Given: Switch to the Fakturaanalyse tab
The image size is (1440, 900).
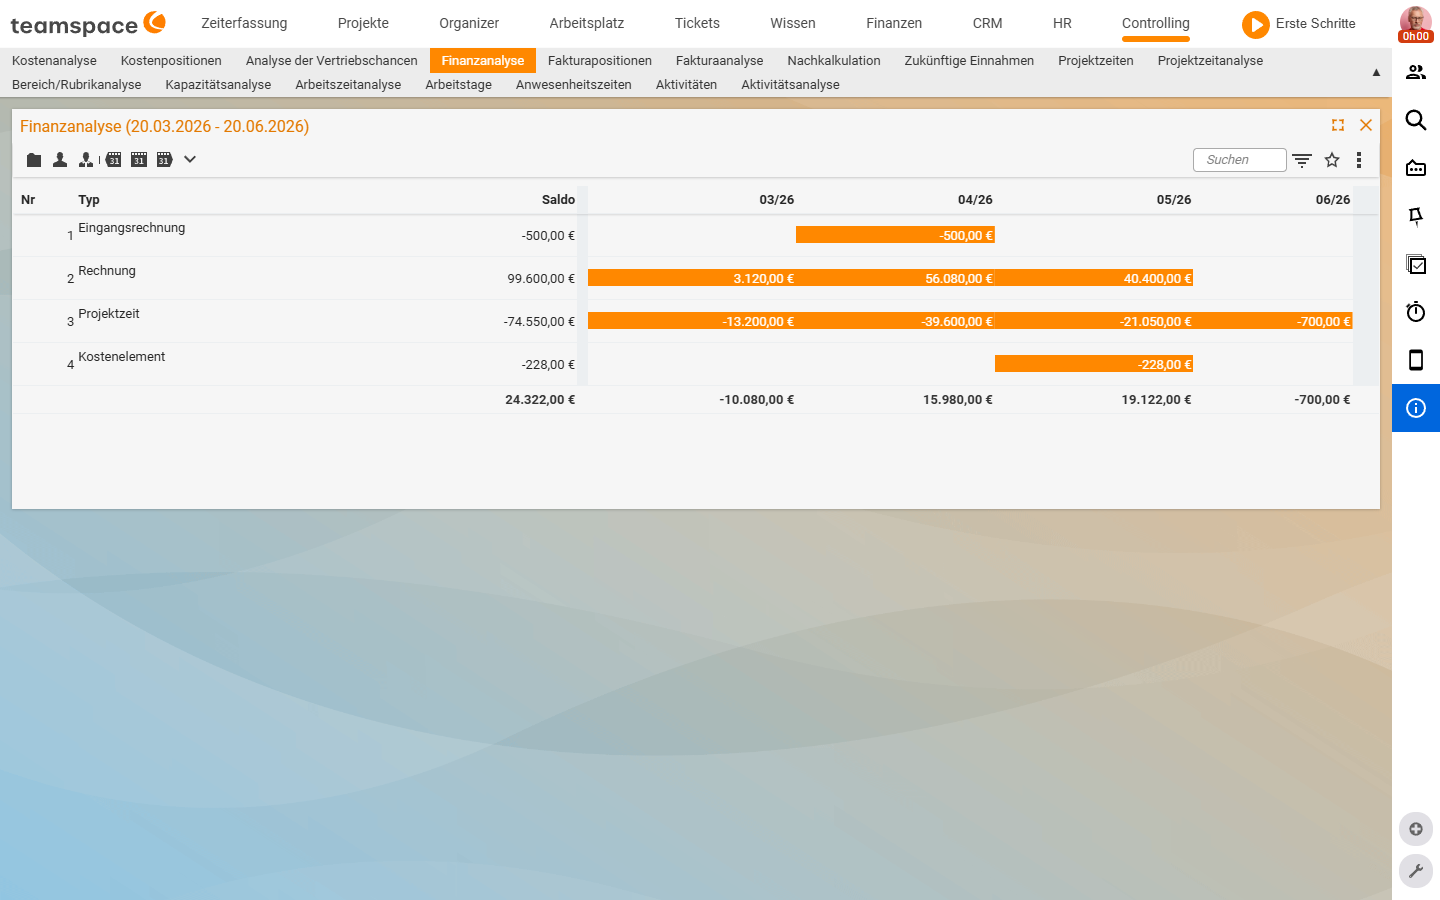Looking at the screenshot, I should [719, 61].
